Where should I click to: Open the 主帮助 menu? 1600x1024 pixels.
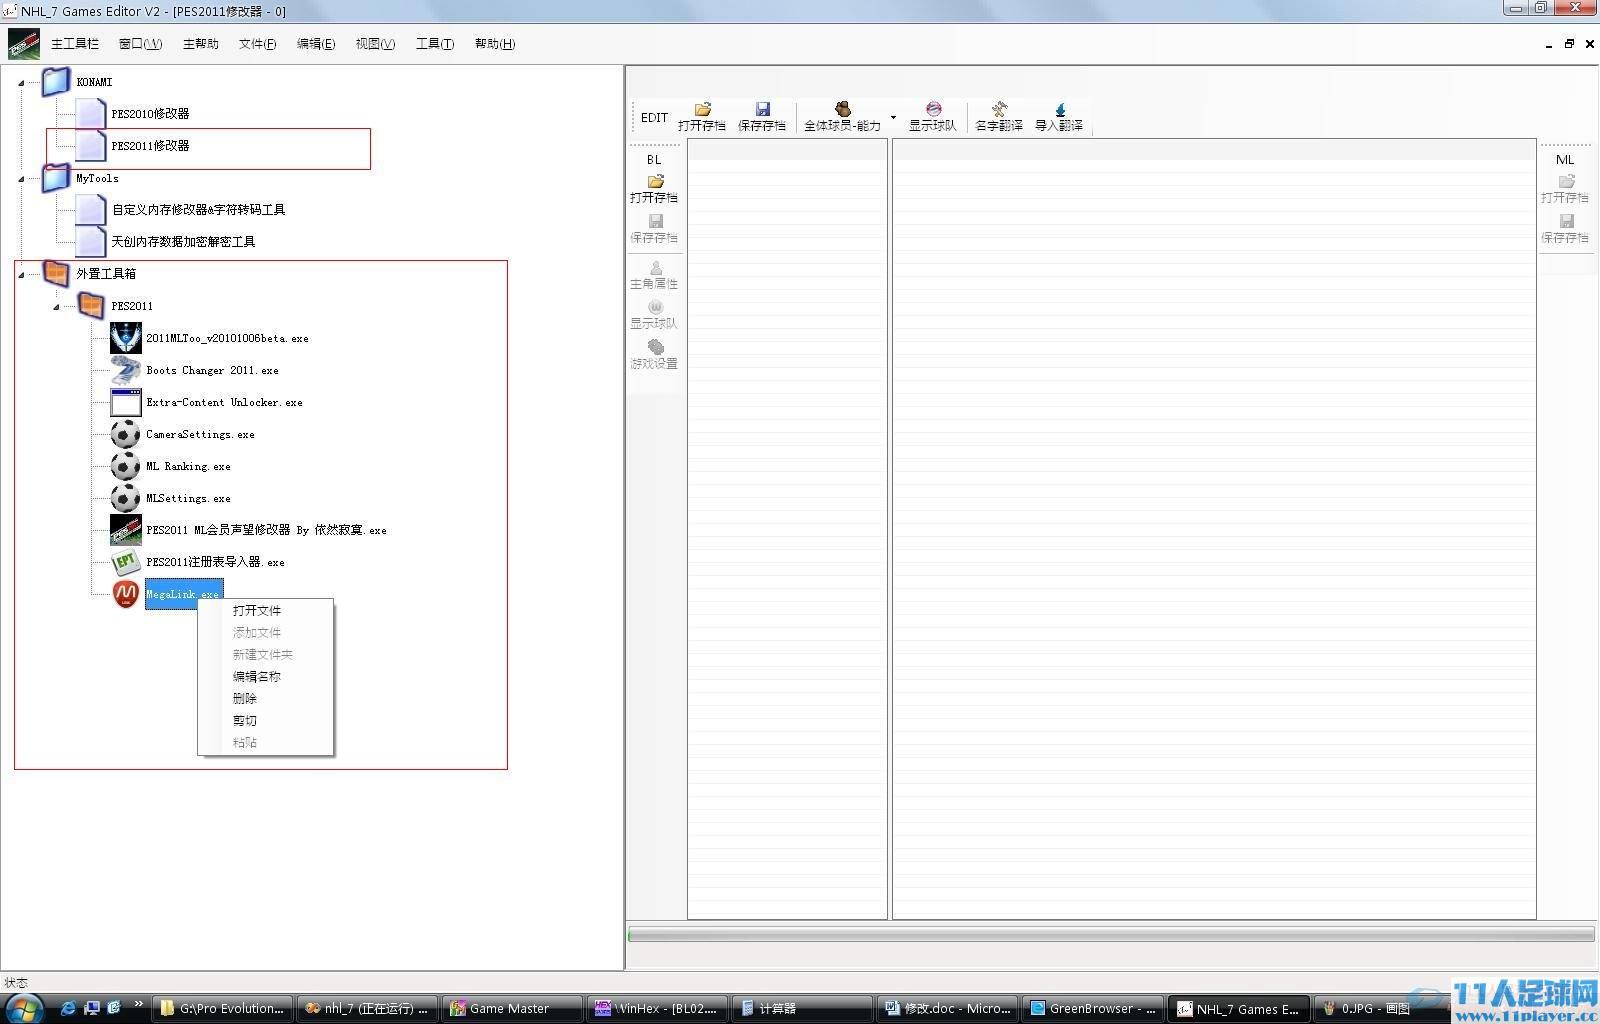click(201, 44)
